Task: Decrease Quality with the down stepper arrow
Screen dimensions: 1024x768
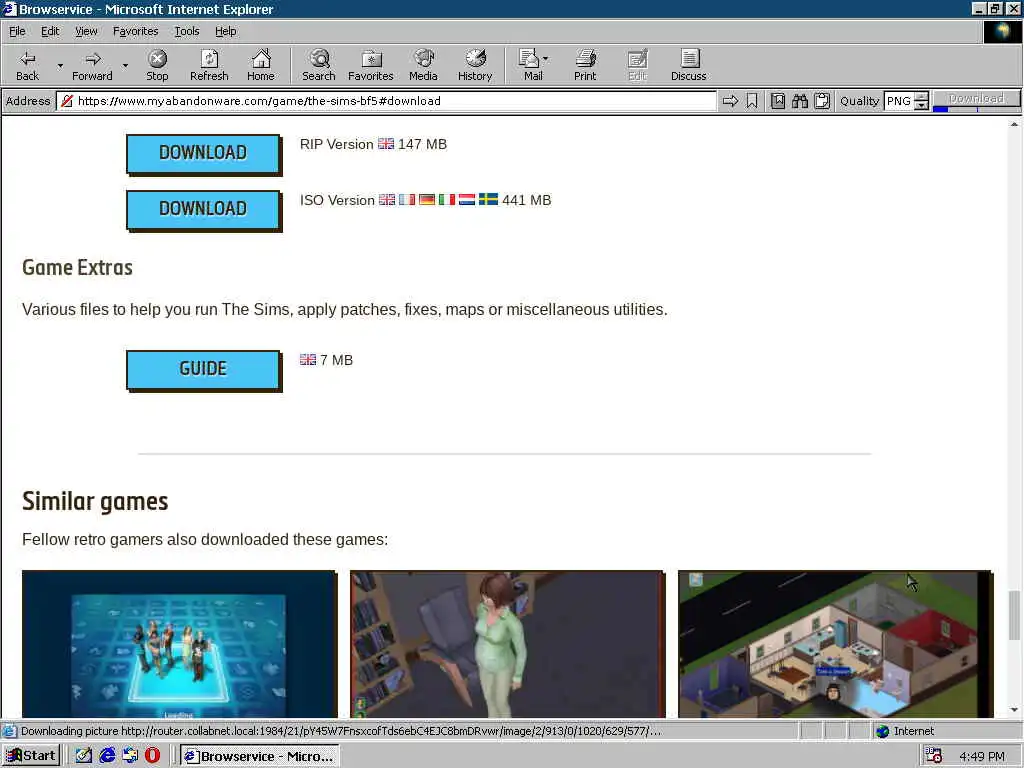Action: point(921,105)
